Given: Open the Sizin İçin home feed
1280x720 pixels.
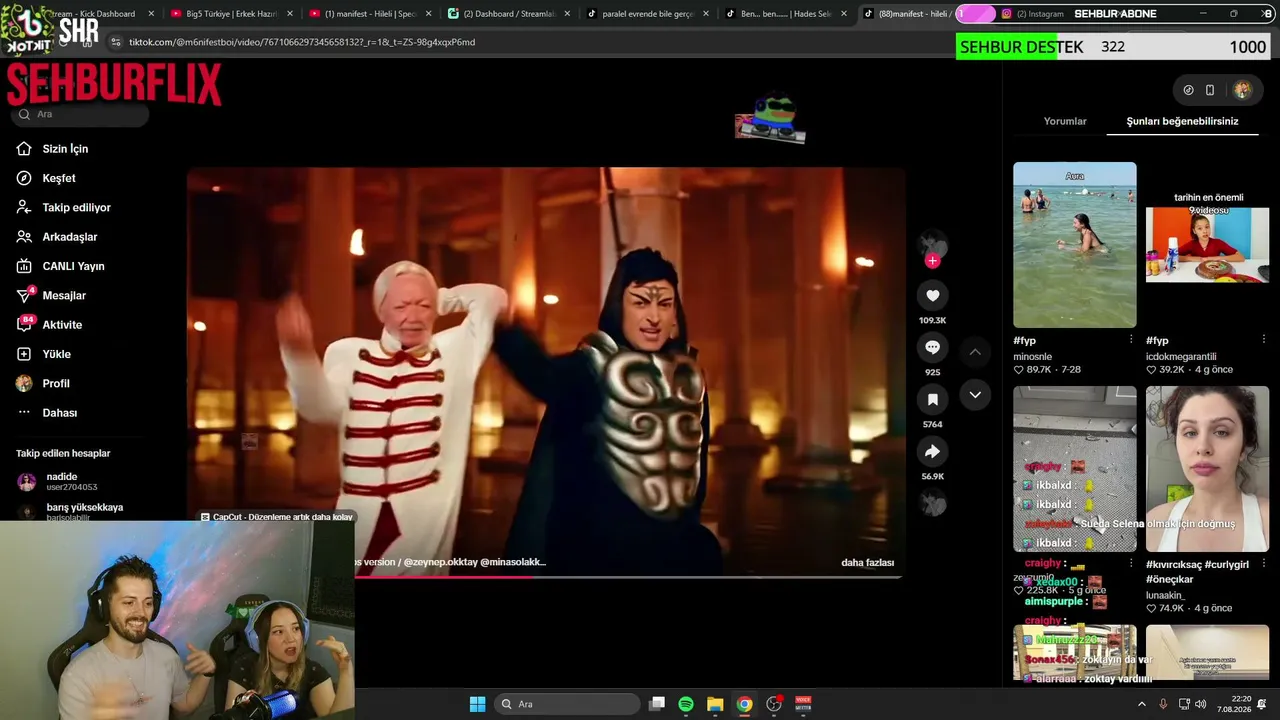Looking at the screenshot, I should (x=65, y=149).
